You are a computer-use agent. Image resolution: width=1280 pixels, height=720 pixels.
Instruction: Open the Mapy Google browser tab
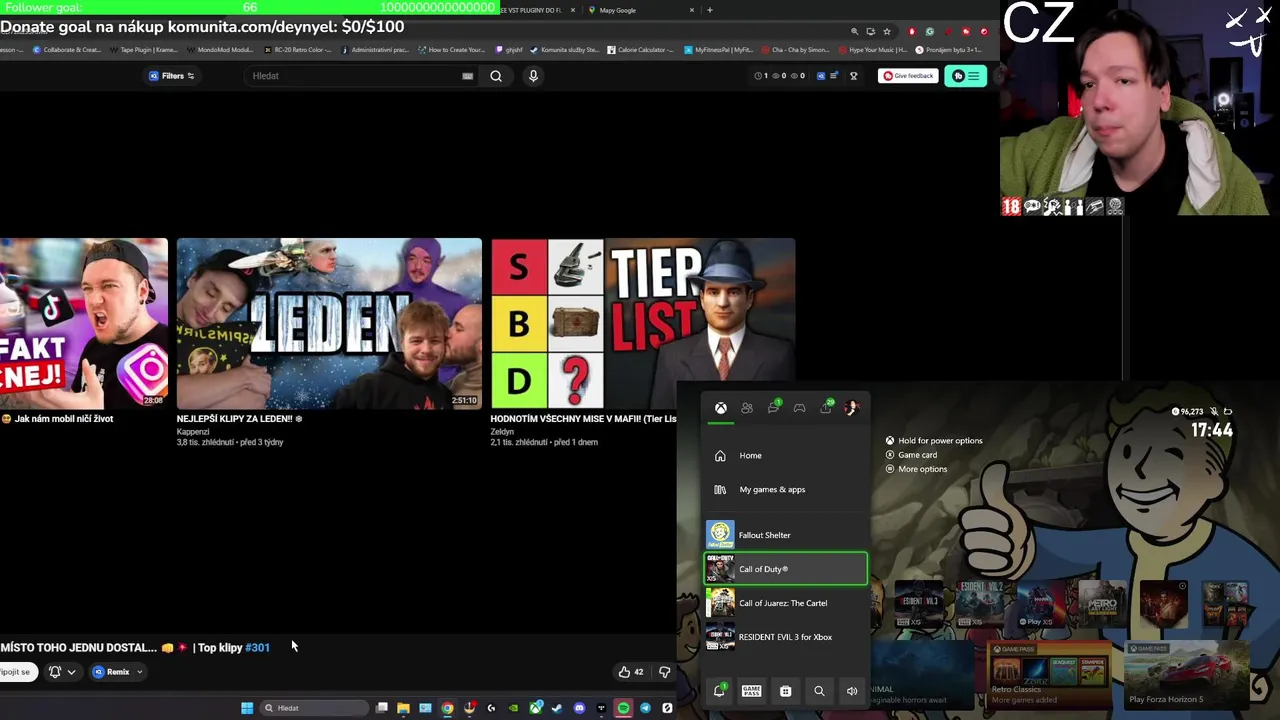point(640,10)
